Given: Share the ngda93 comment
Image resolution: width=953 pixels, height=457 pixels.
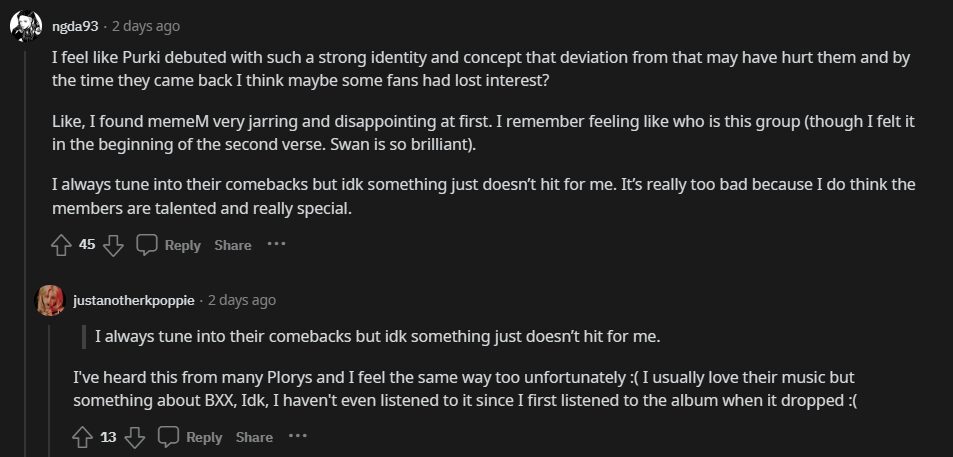Looking at the screenshot, I should tap(233, 245).
